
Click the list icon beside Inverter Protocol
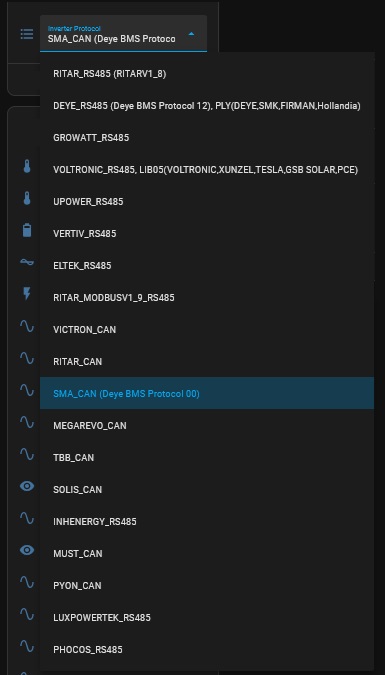27,34
